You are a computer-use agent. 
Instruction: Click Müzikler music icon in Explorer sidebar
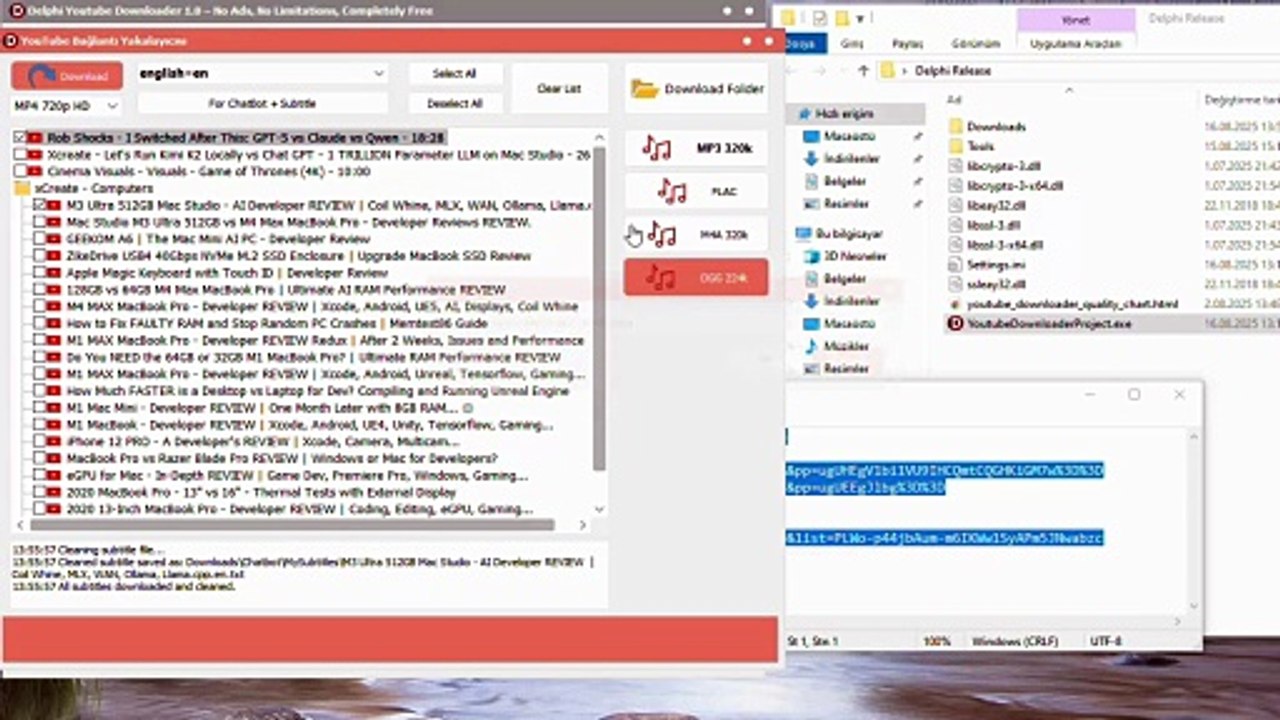(x=811, y=346)
